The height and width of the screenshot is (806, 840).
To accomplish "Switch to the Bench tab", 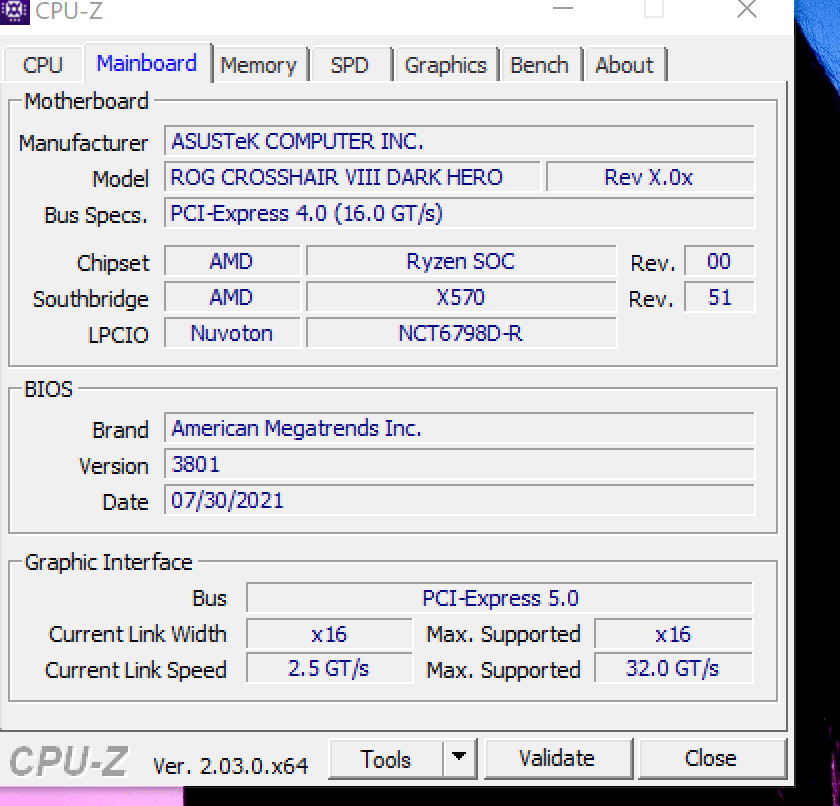I will [539, 65].
